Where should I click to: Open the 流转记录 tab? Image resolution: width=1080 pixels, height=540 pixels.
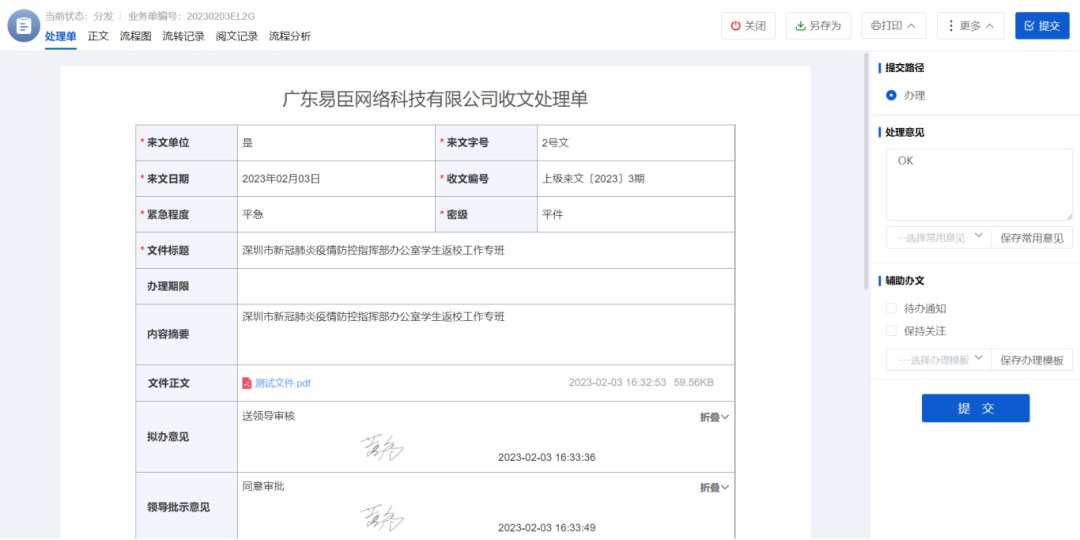point(183,37)
